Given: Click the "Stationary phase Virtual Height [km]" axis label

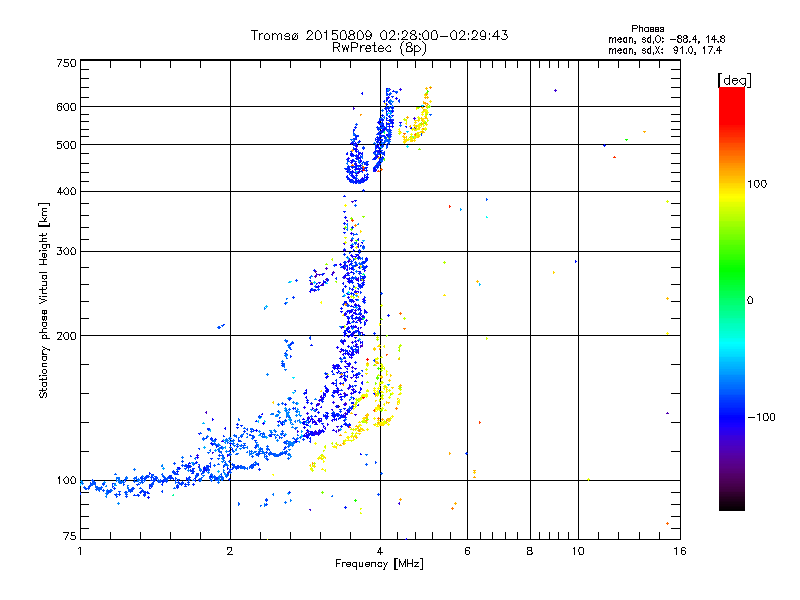Looking at the screenshot, I should 44,301.
